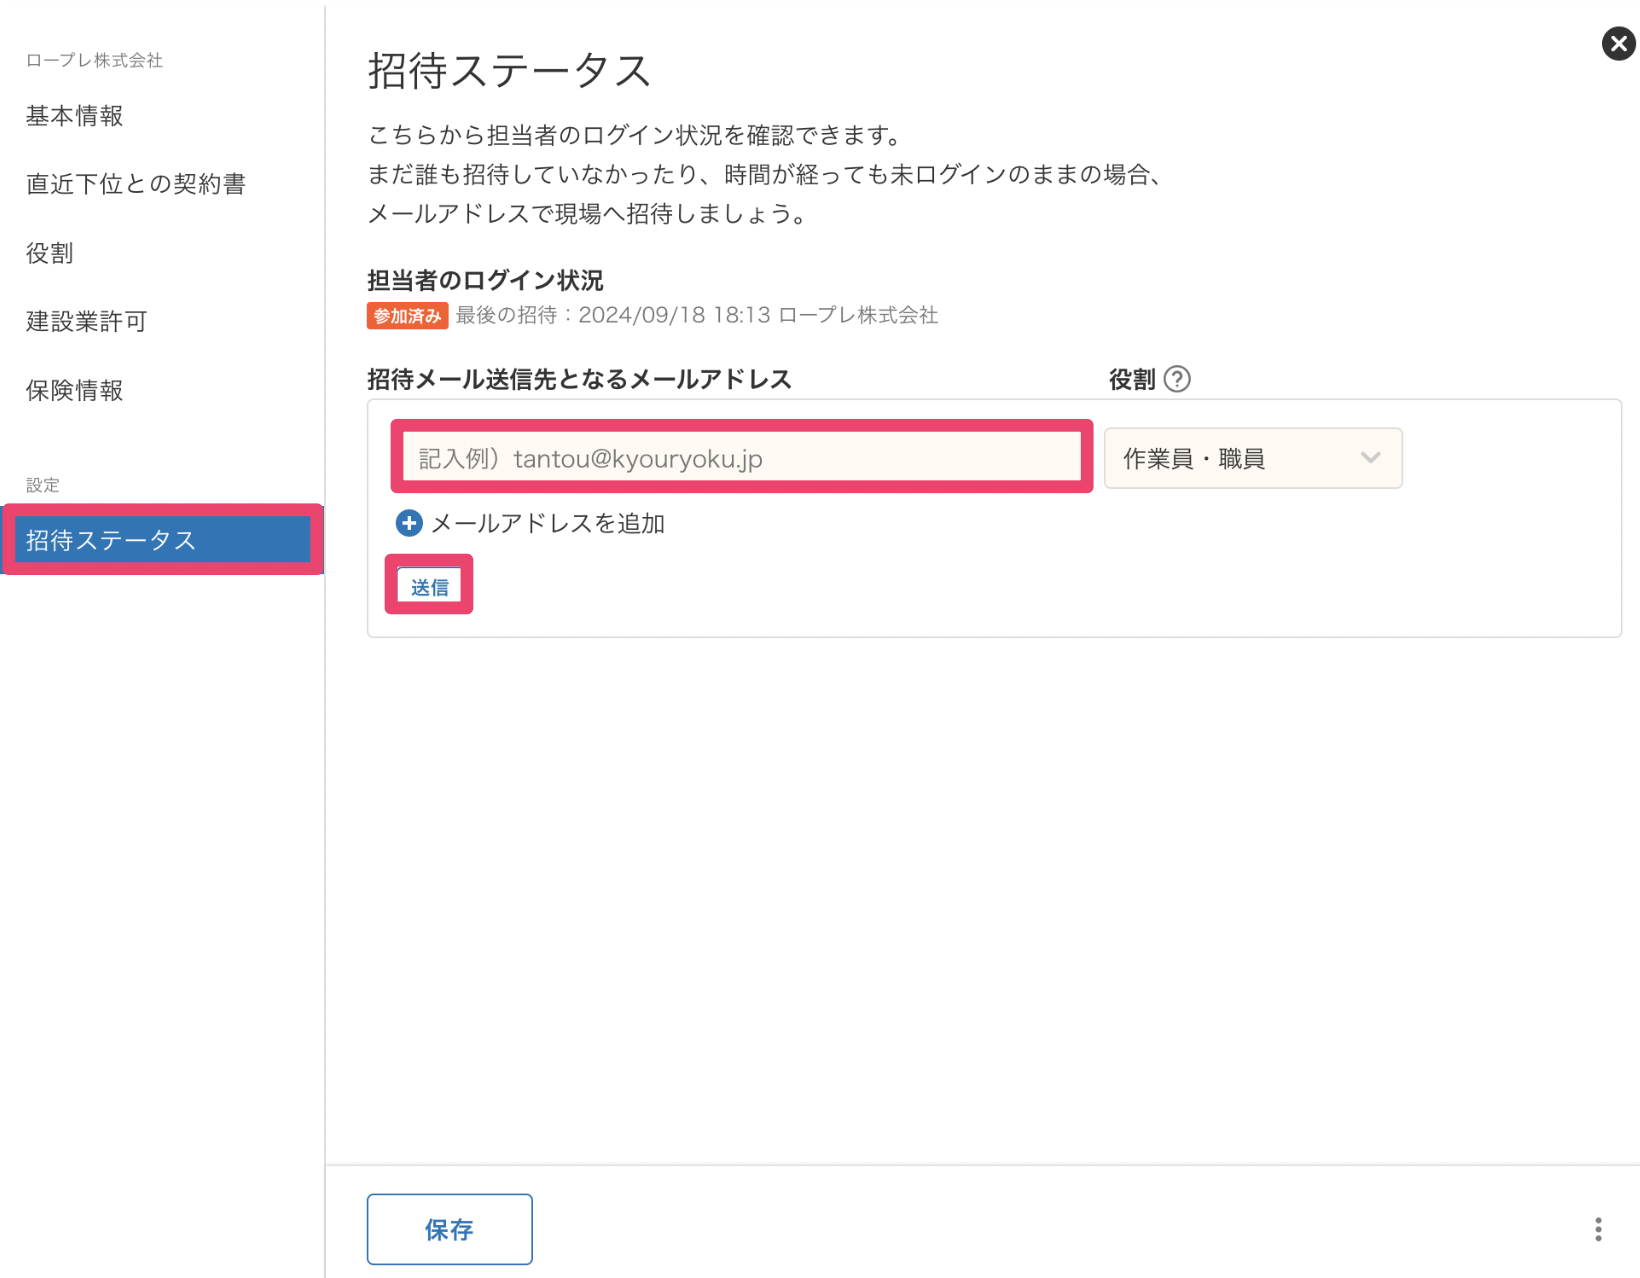Image resolution: width=1640 pixels, height=1278 pixels.
Task: Focus the invitation email address field
Action: pyautogui.click(x=740, y=458)
